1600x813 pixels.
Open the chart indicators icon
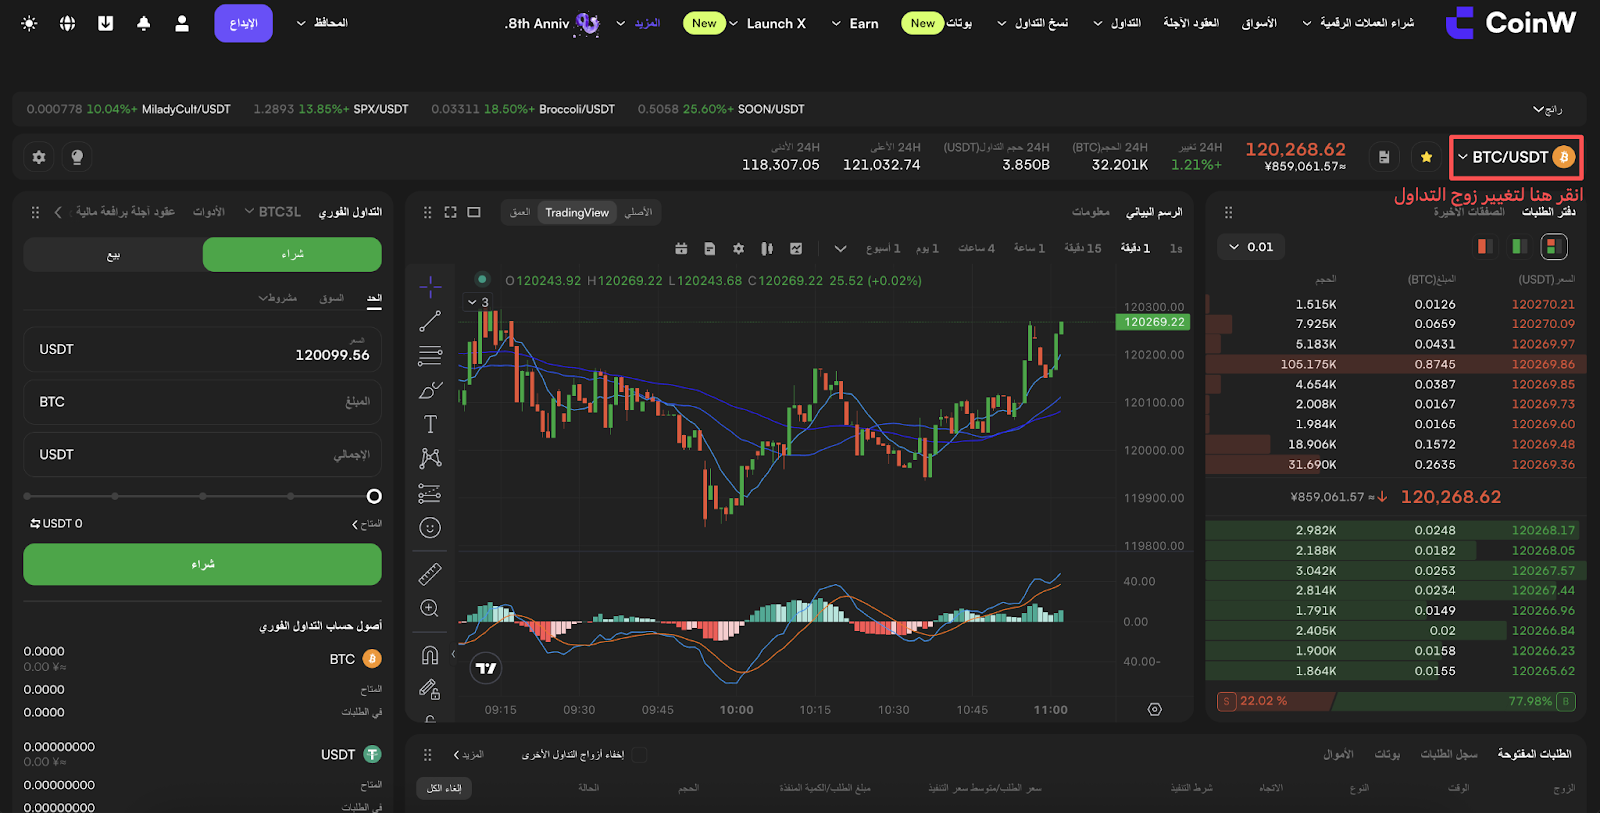796,248
